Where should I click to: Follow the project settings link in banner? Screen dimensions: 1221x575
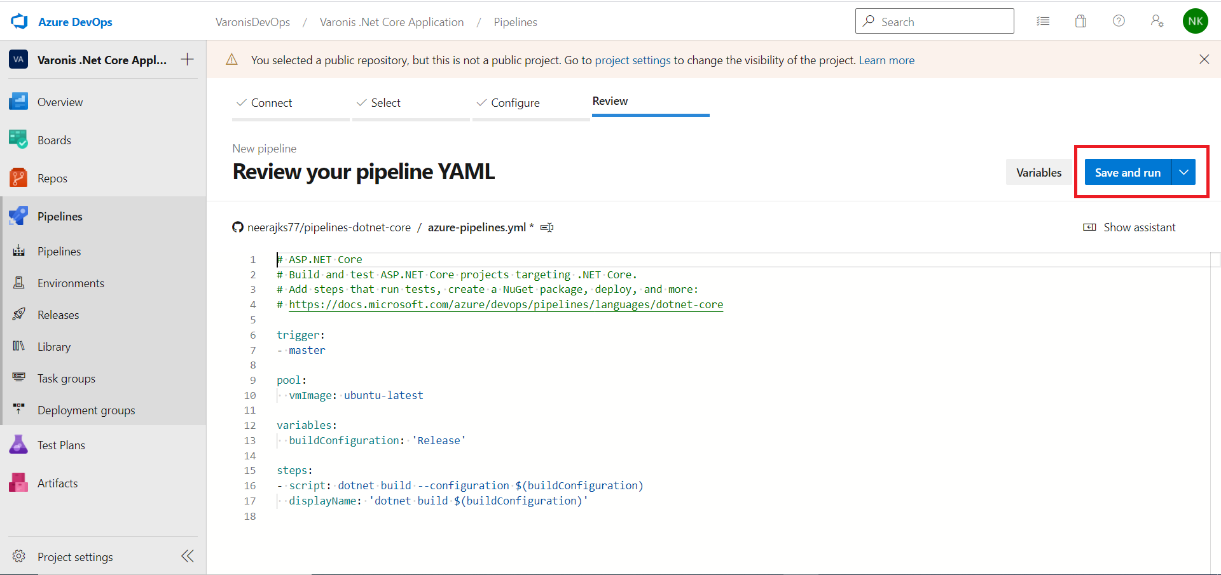tap(632, 60)
